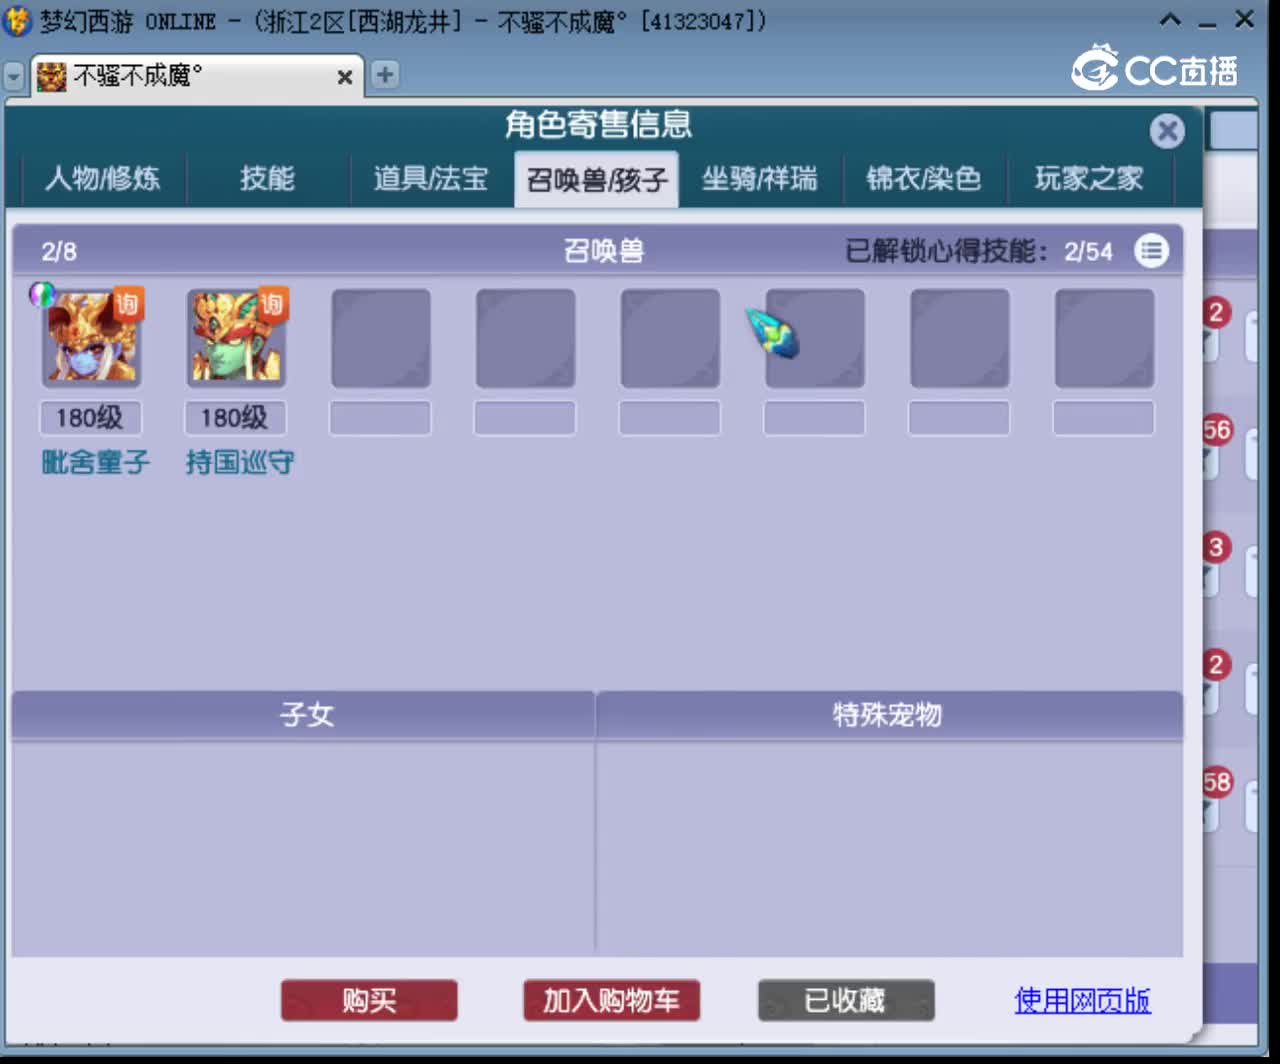Click the eighth empty summon slot
1280x1064 pixels.
pos(1105,338)
